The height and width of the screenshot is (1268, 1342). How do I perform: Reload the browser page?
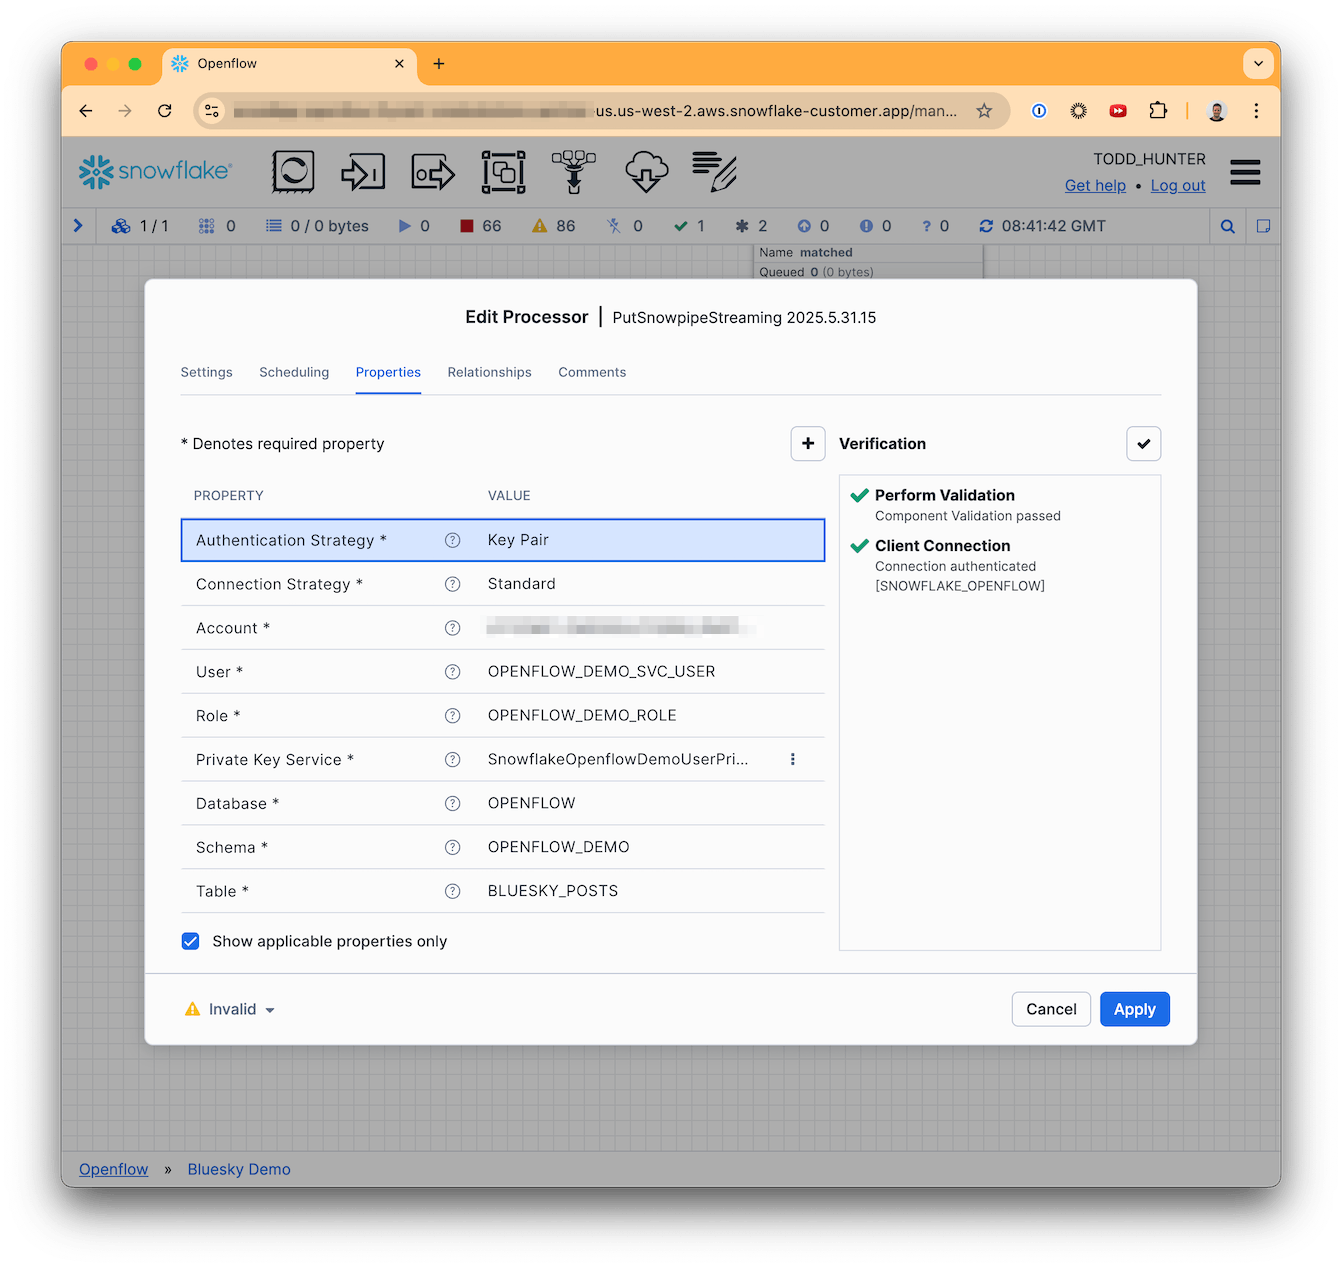(165, 111)
